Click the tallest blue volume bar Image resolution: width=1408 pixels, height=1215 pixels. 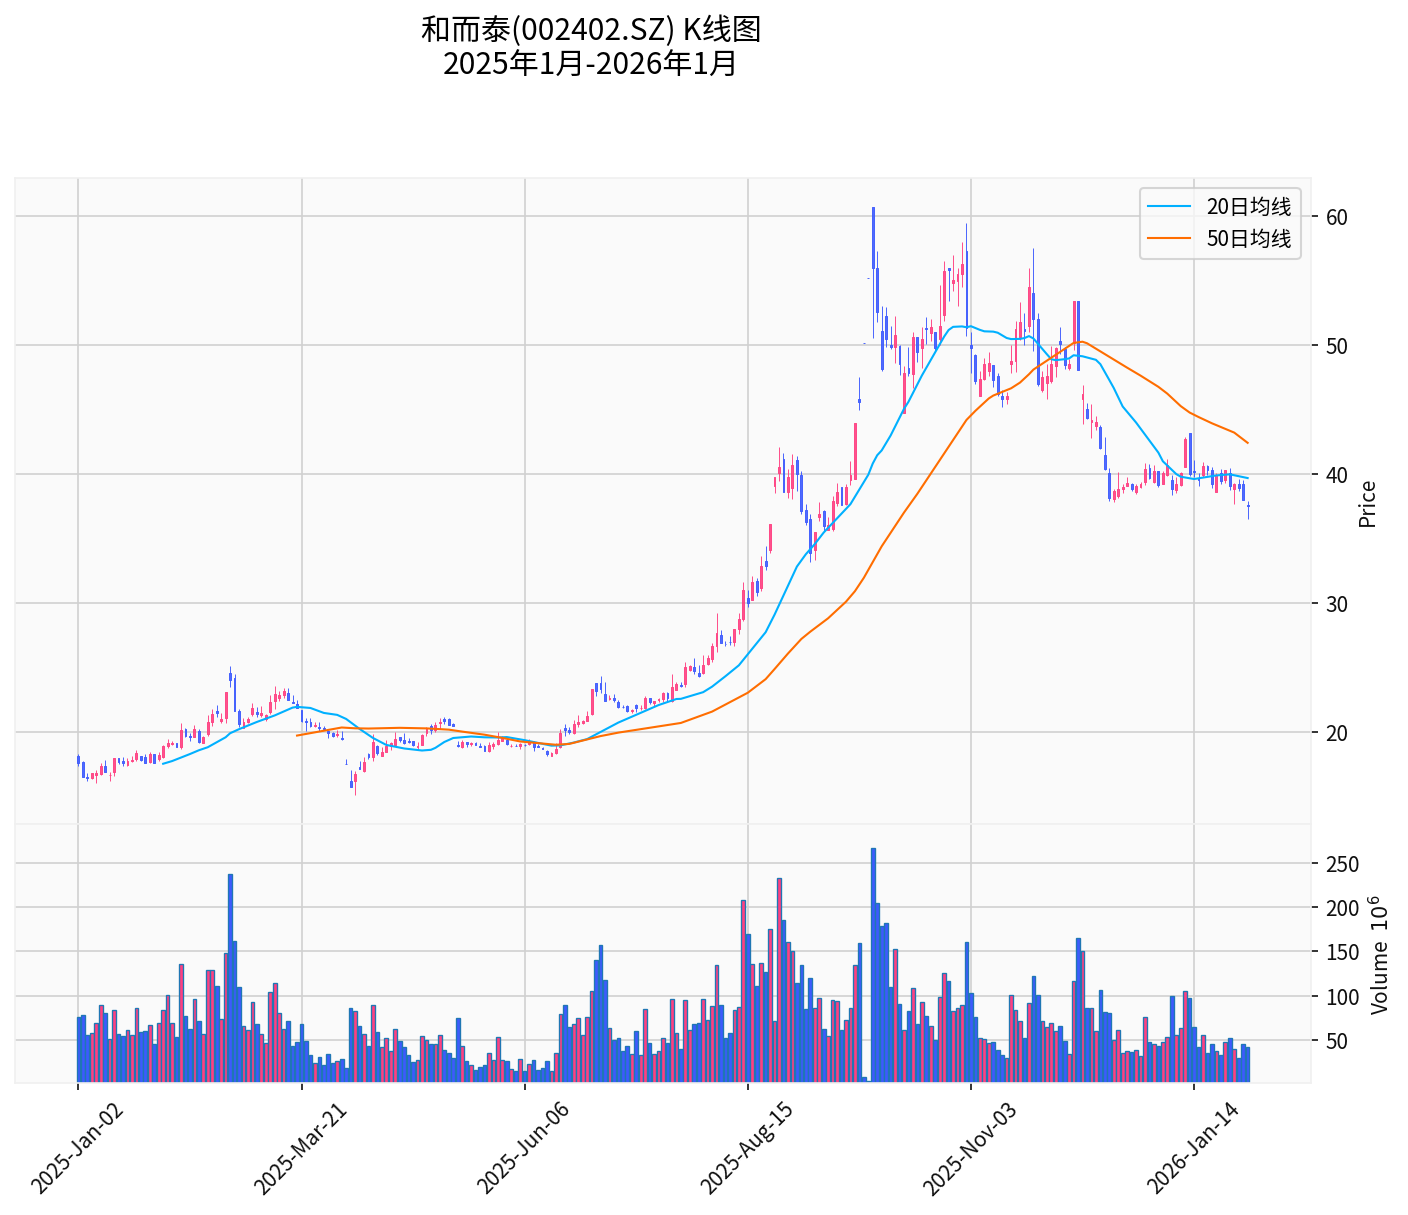coord(873,964)
